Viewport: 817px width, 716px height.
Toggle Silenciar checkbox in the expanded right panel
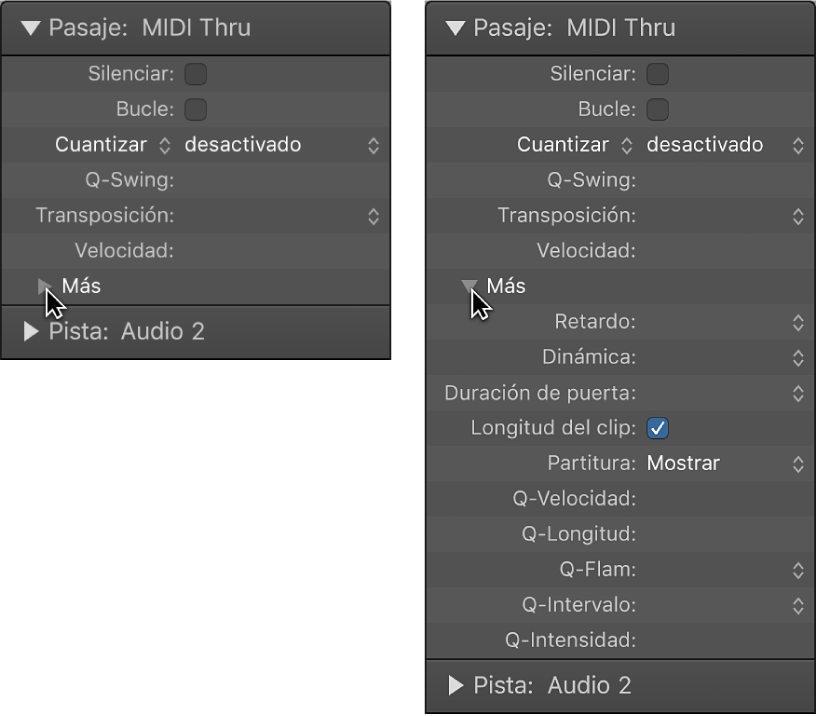tap(658, 74)
